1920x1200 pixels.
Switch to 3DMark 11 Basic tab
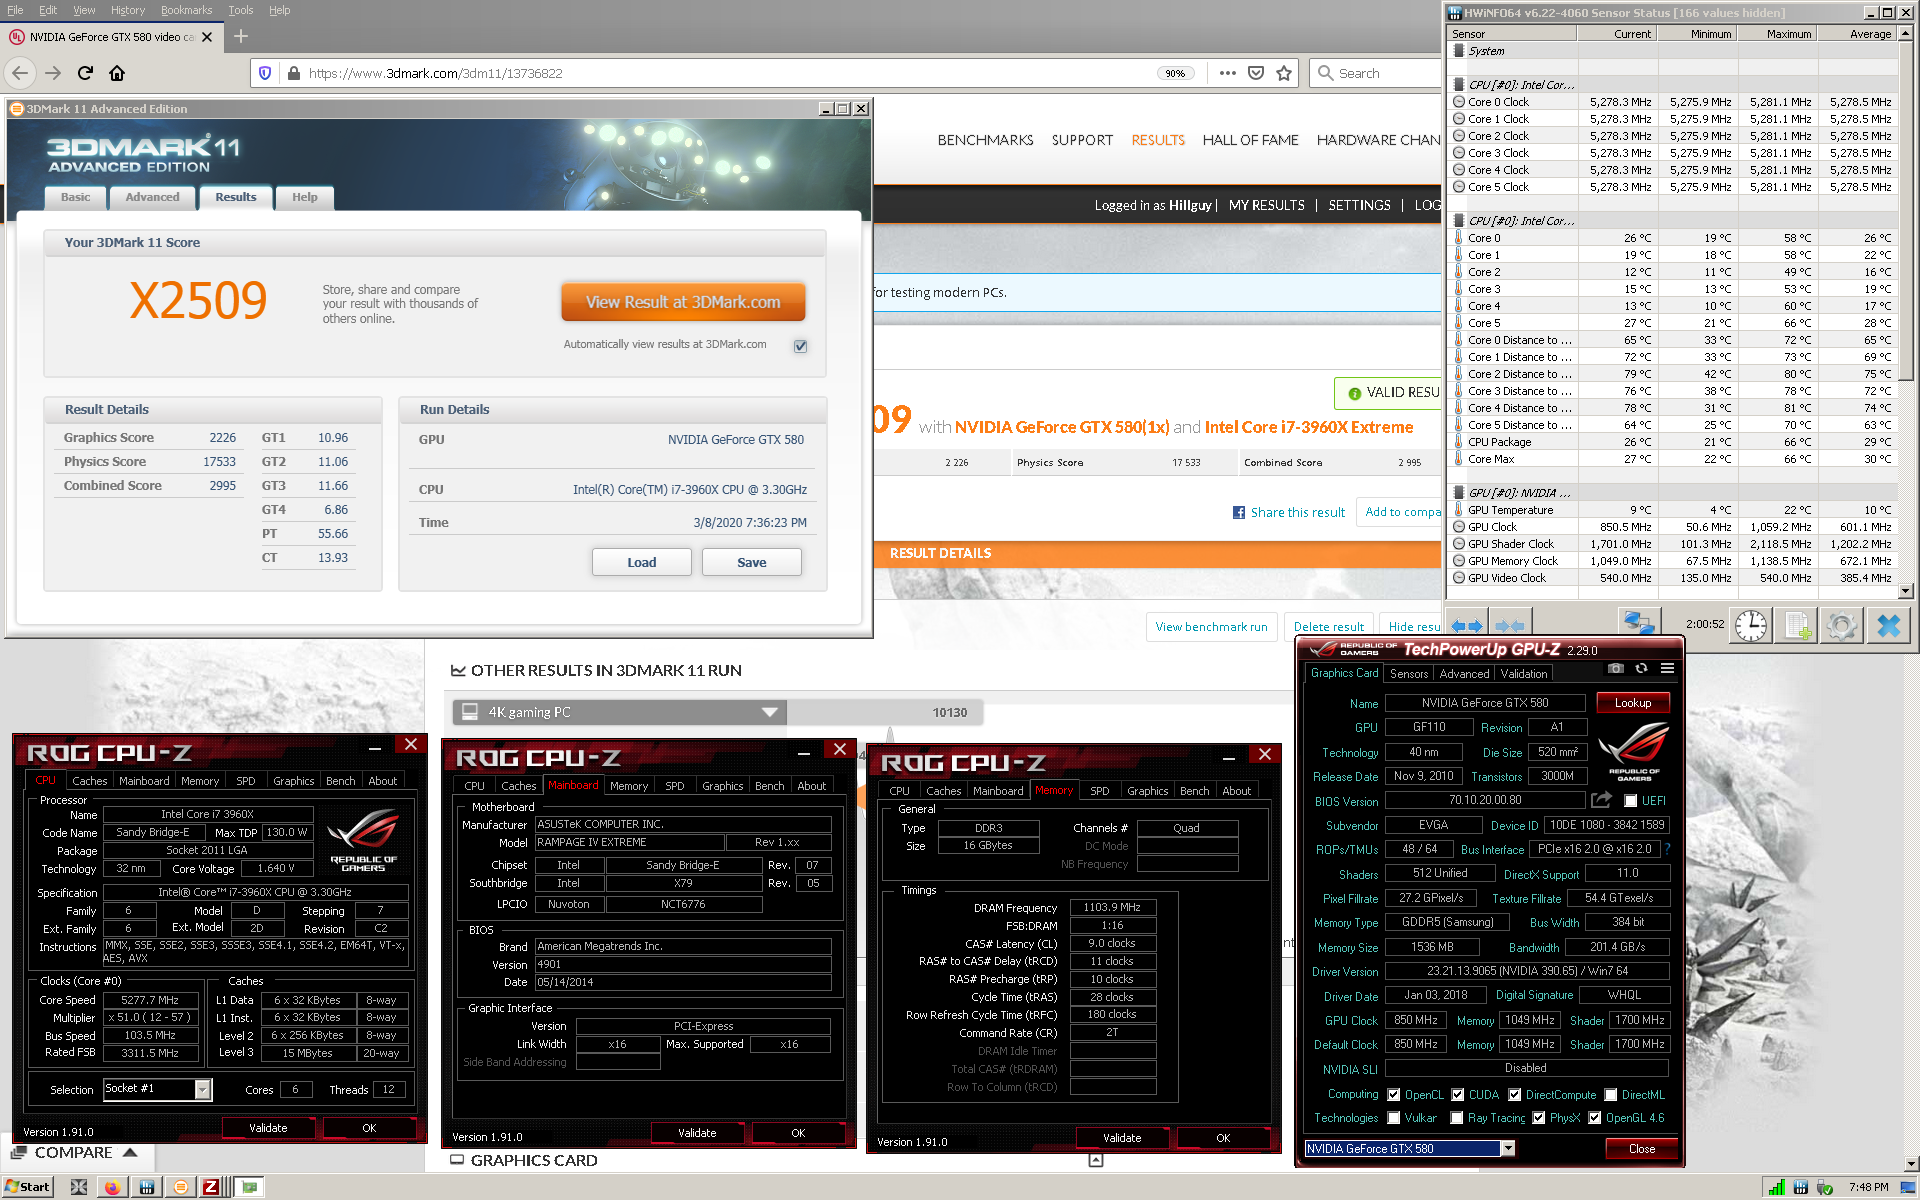(x=75, y=197)
